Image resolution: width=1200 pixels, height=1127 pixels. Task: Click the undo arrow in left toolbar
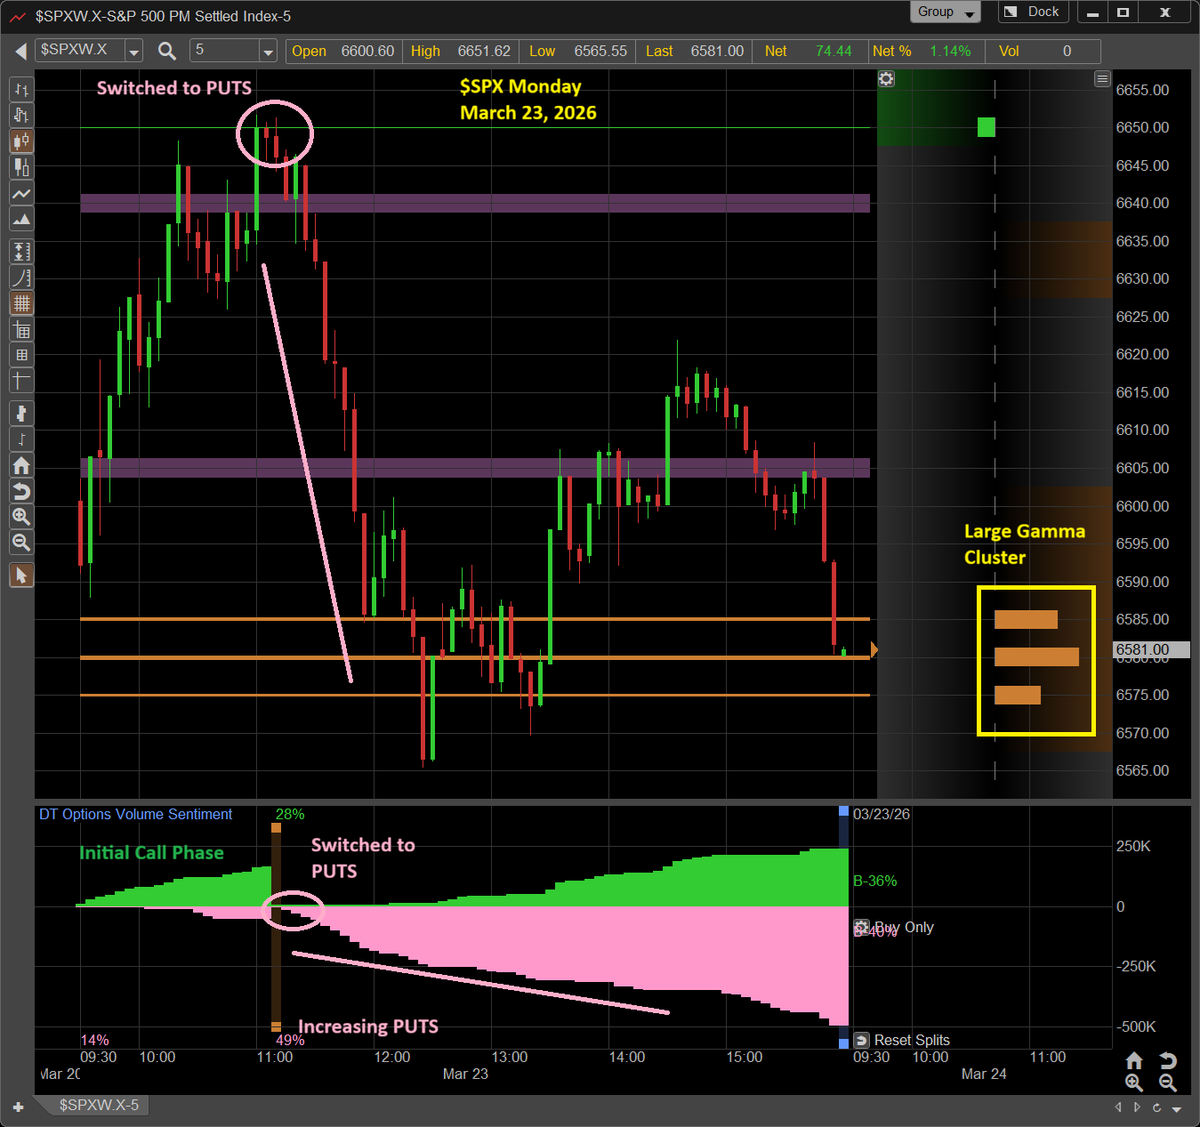(21, 491)
